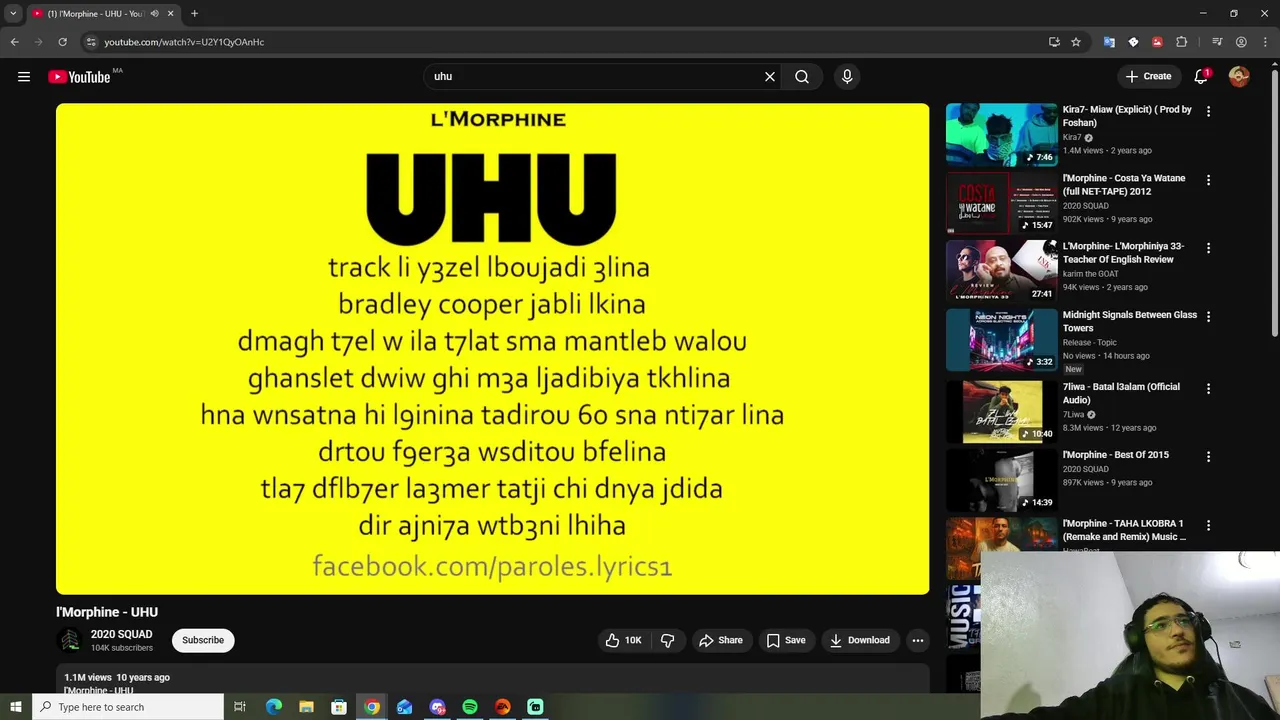Click the Windows taskbar search box
This screenshot has height=720, width=1280.
click(x=128, y=707)
